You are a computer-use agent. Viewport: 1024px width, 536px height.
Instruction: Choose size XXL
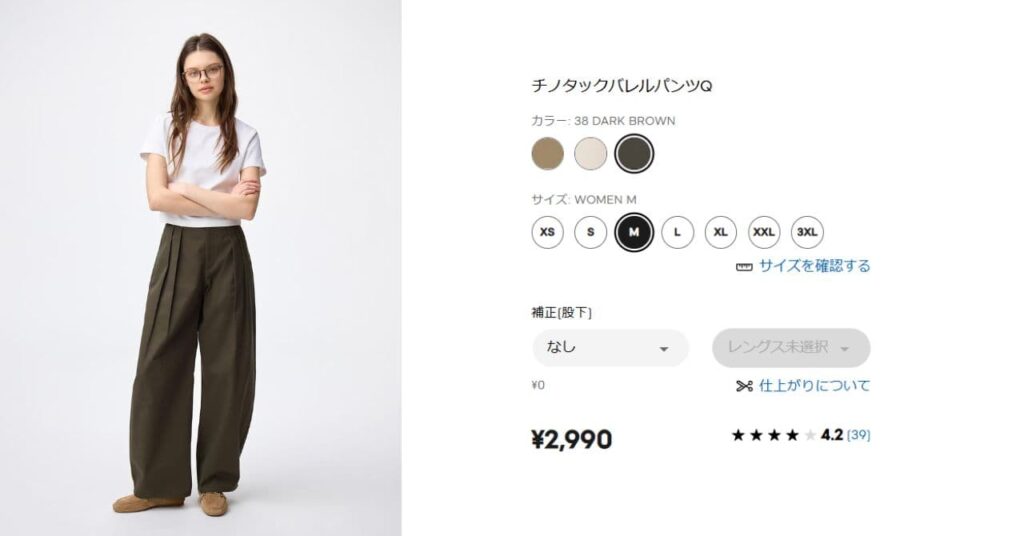click(763, 232)
